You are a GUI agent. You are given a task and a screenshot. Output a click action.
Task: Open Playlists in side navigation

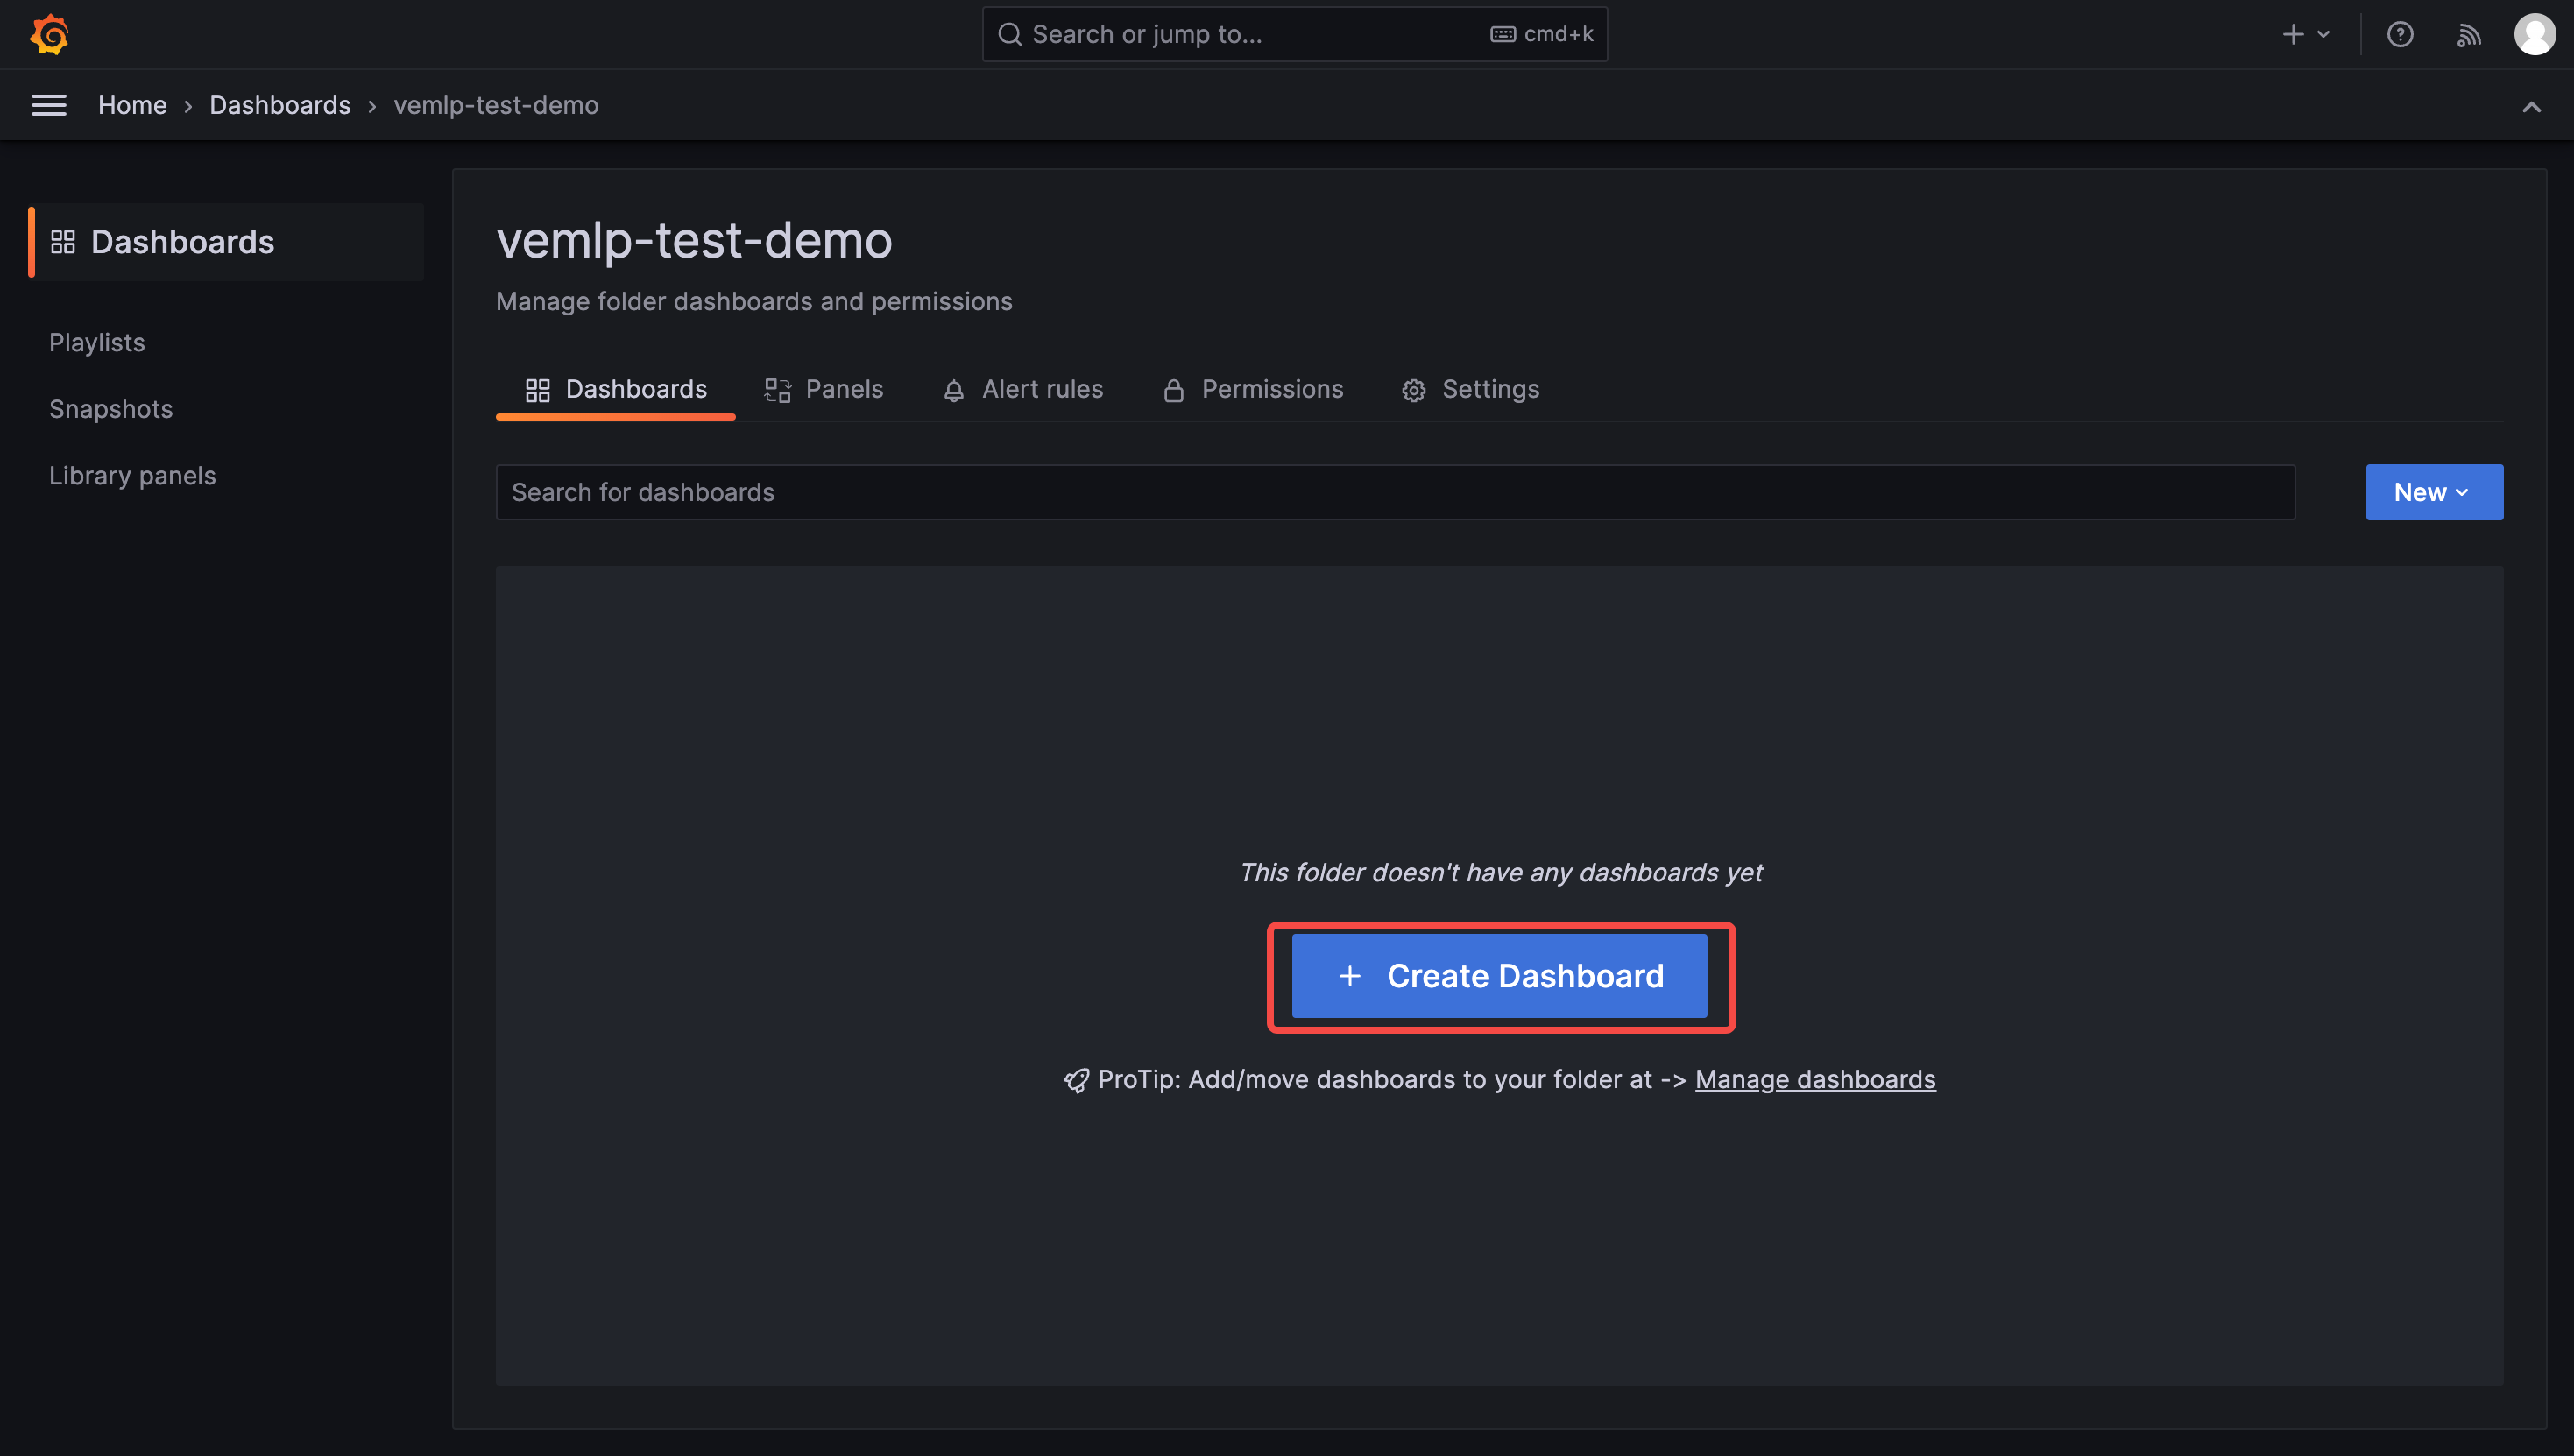97,342
